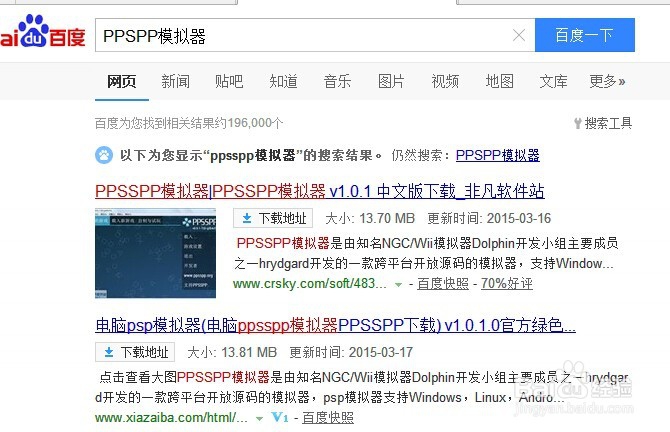
Task: Expand dropdown arrow next to xiazaiba.com URL
Action: click(259, 419)
